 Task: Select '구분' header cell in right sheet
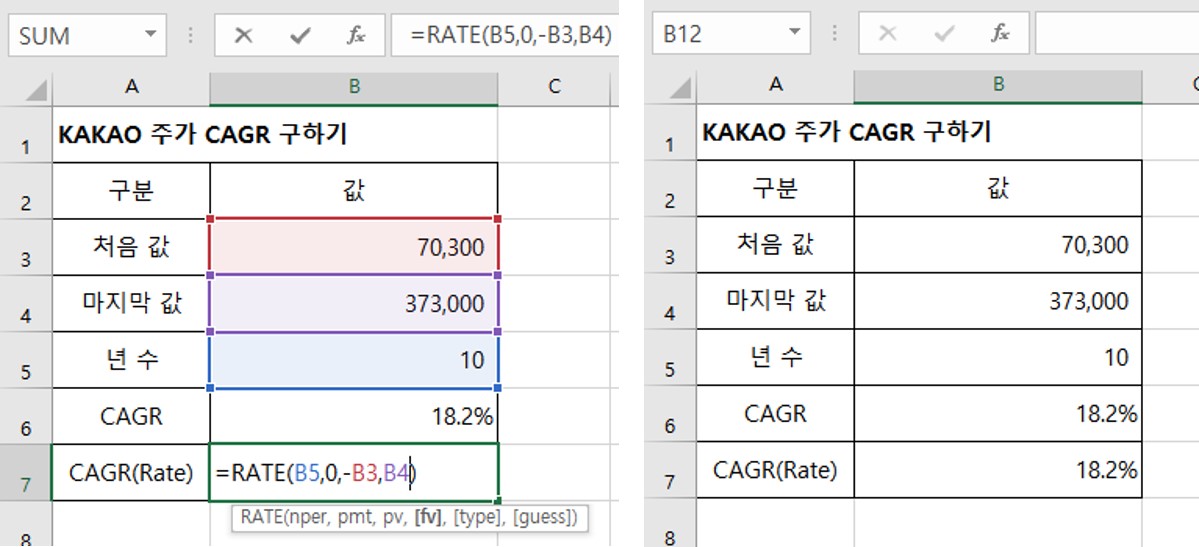(x=775, y=189)
